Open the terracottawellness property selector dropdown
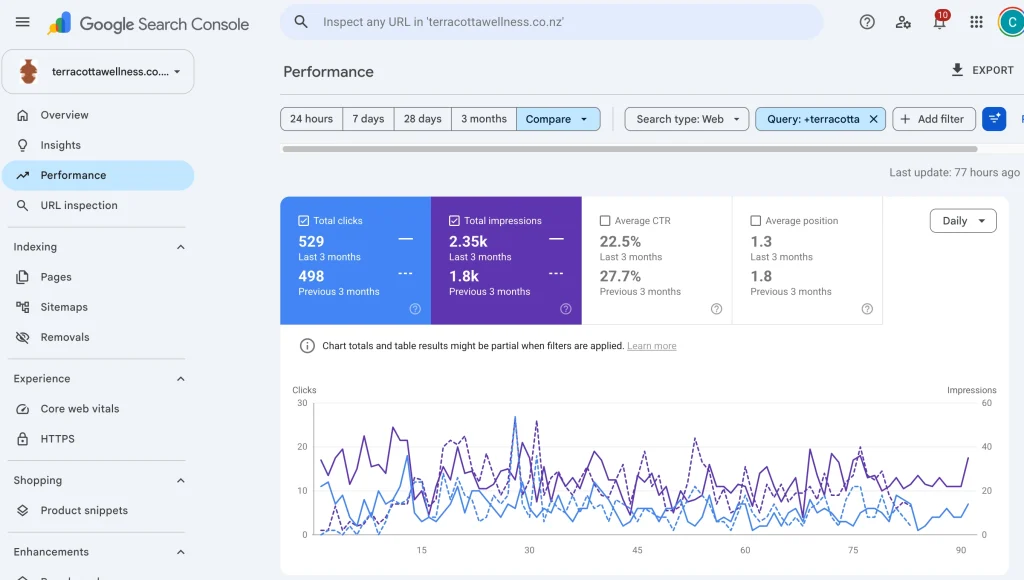This screenshot has height=580, width=1024. pos(98,72)
